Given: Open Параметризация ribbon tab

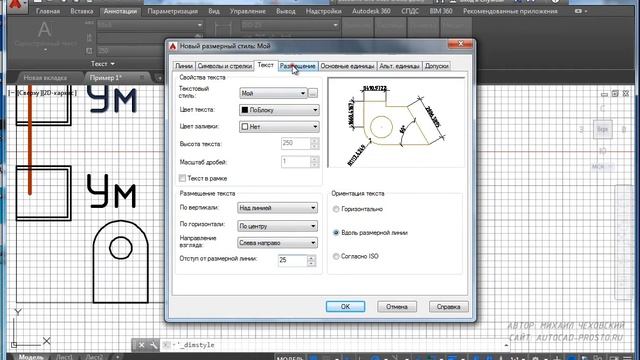Looking at the screenshot, I should [x=173, y=11].
